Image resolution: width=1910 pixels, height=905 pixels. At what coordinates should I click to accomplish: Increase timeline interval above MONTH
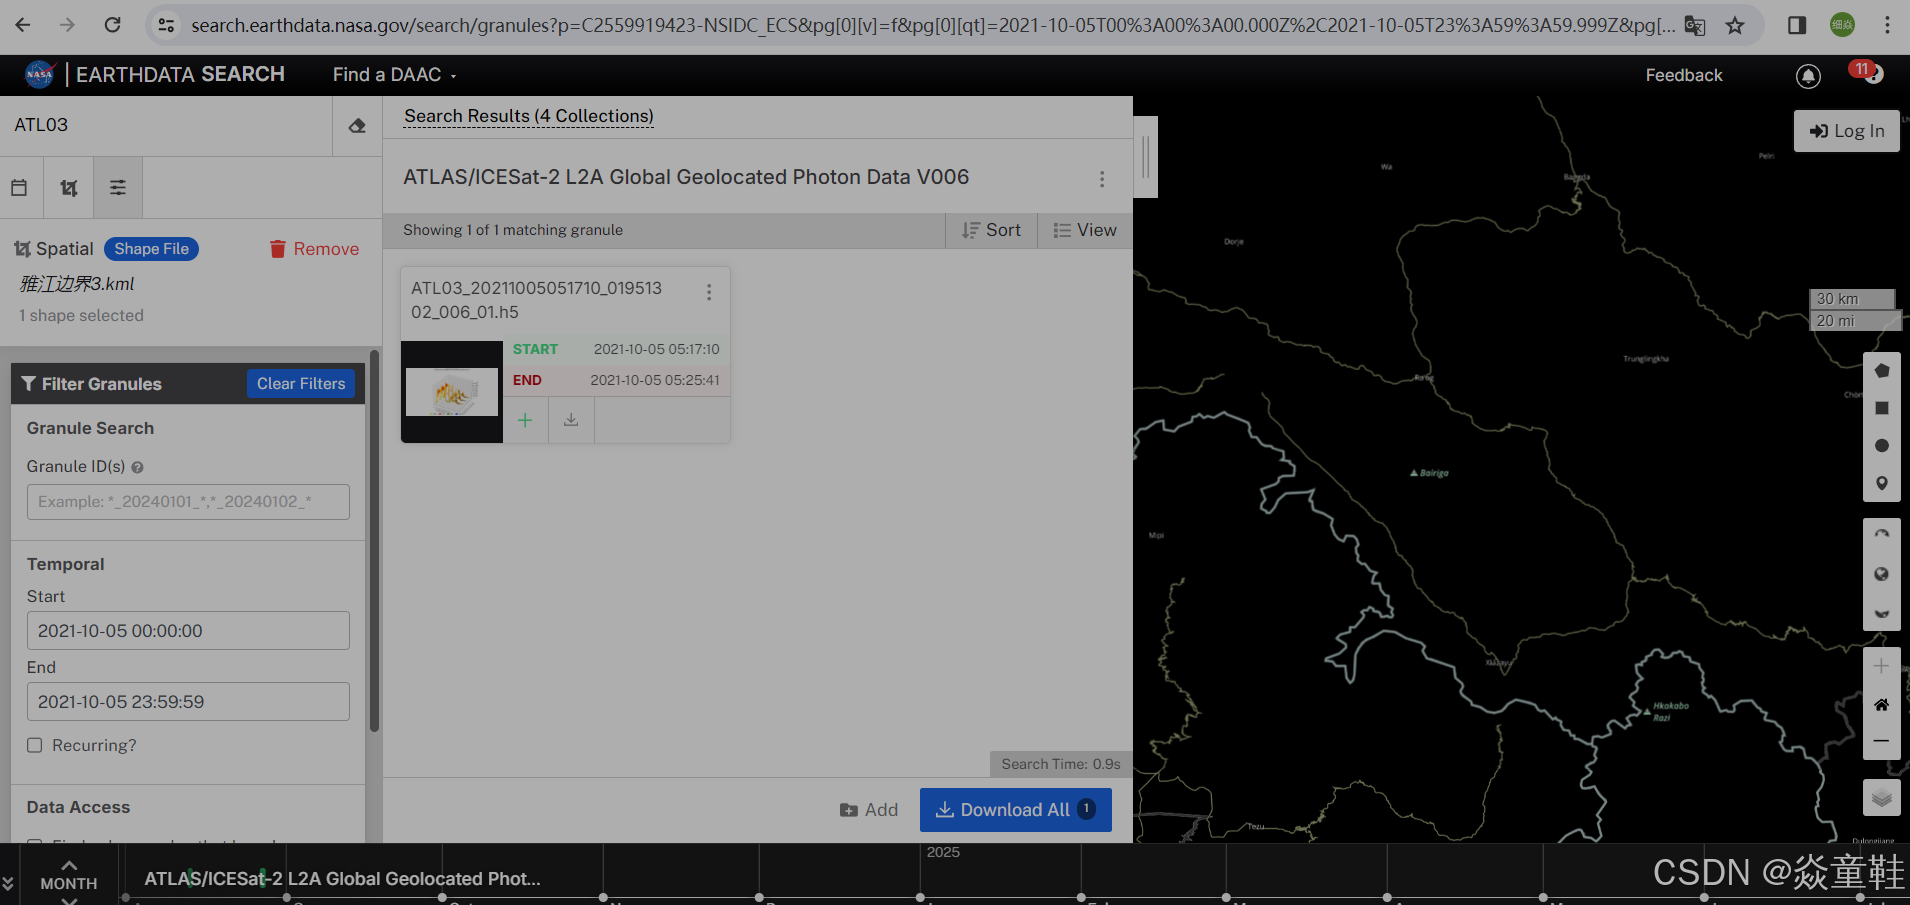tap(69, 865)
